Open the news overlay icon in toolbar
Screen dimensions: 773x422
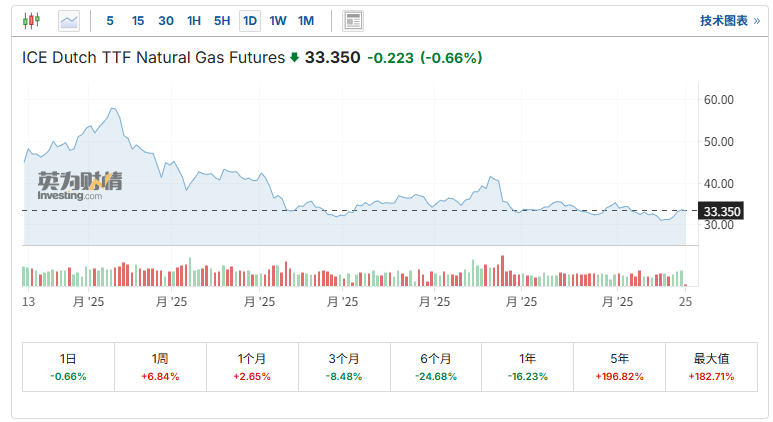coord(353,20)
